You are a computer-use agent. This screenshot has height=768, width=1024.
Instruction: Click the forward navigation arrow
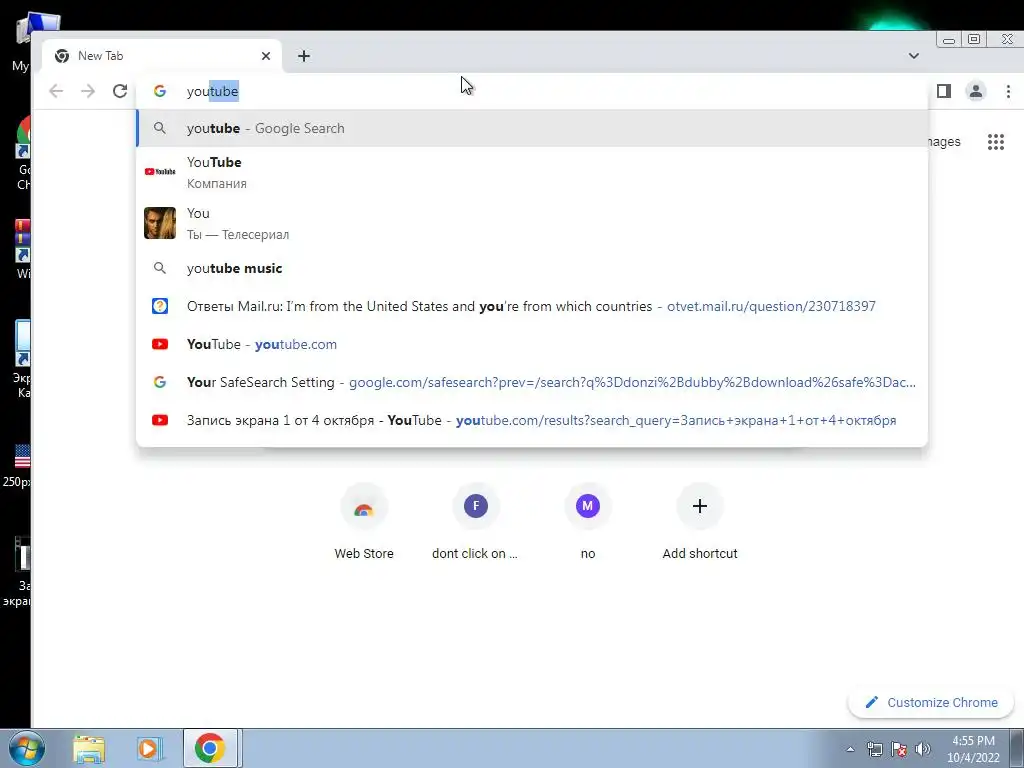click(88, 91)
